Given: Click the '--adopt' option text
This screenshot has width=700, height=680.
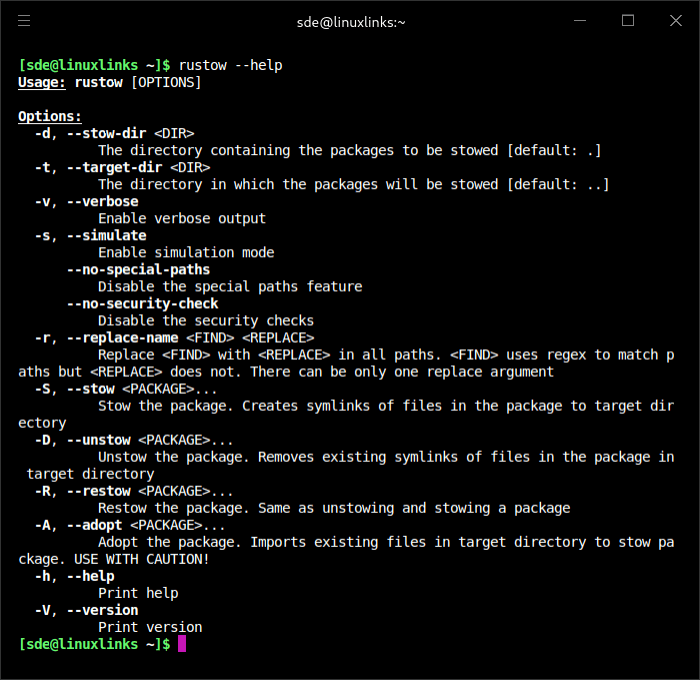Looking at the screenshot, I should click(94, 524).
